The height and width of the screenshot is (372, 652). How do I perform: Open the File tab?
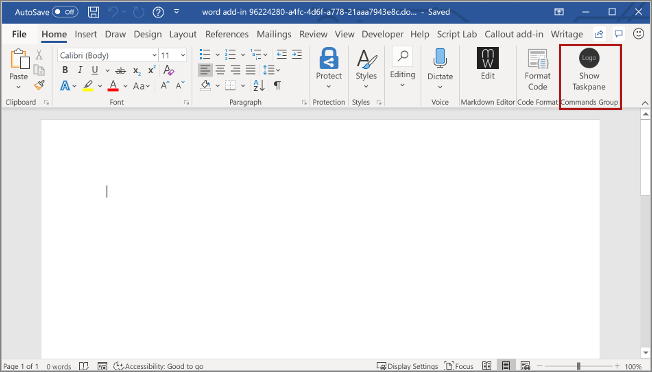pyautogui.click(x=19, y=34)
